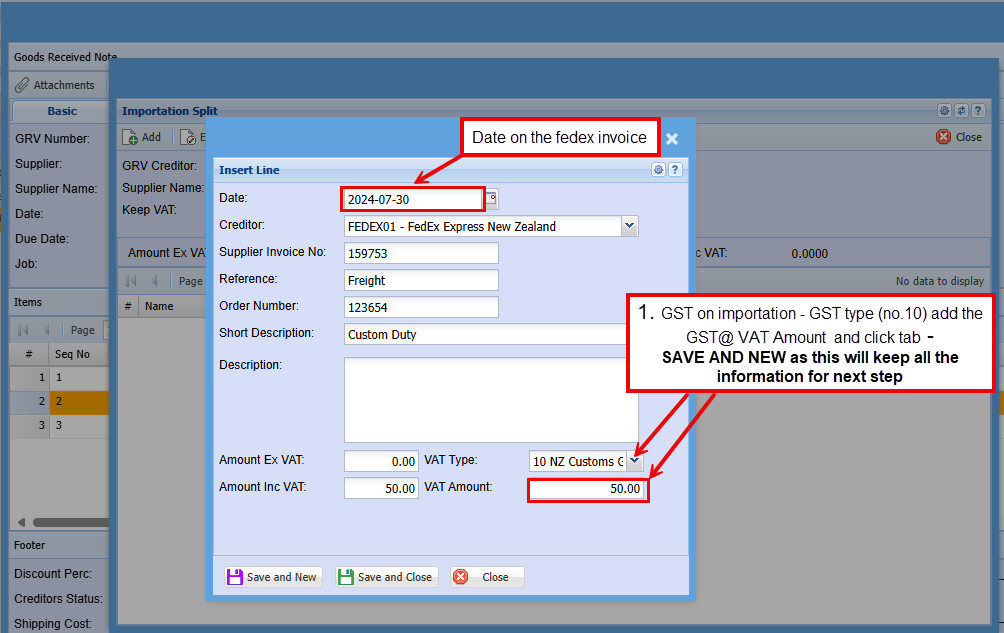Select Items row with Seq No 2

pos(60,401)
